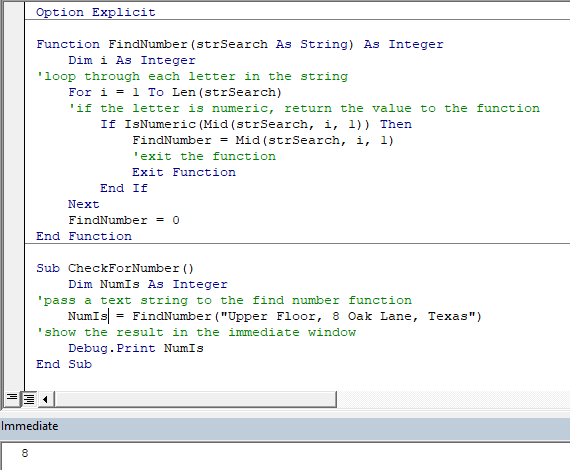Click the For i = 1 To Len line
570x470 pixels.
point(175,92)
